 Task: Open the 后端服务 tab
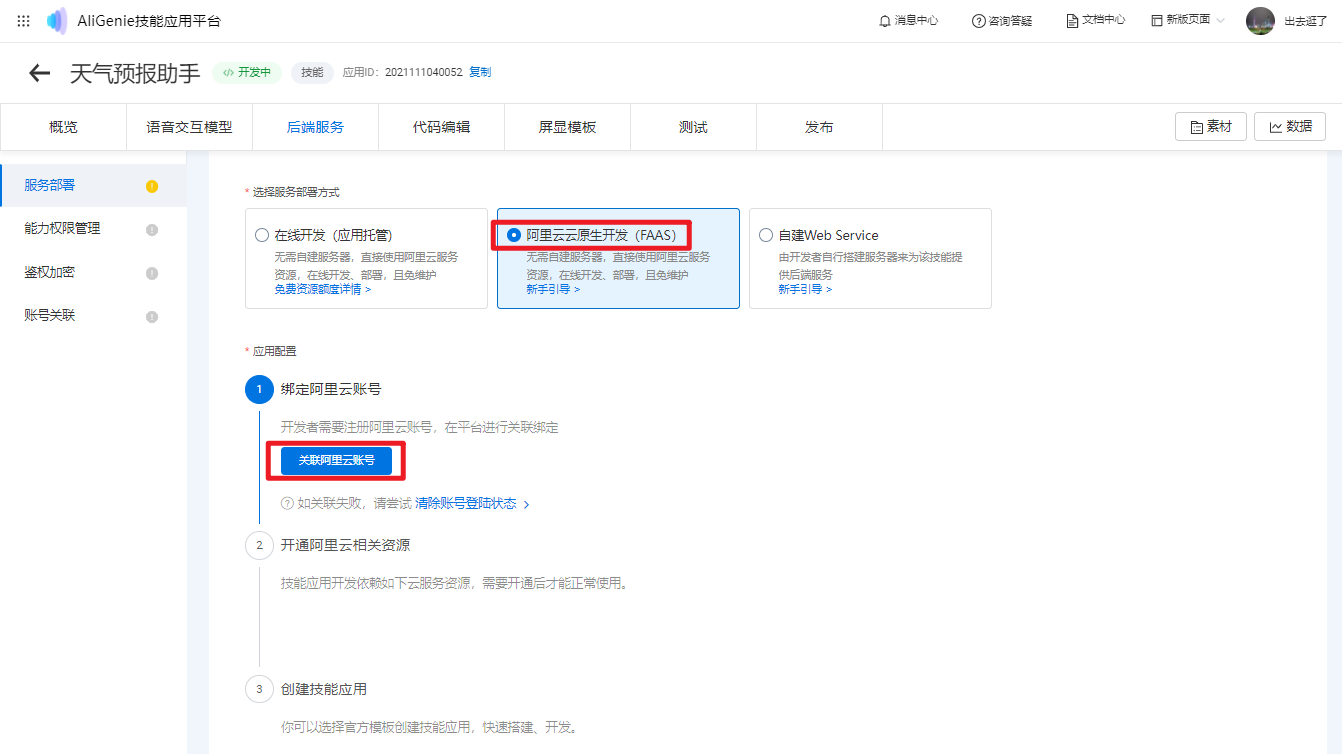[315, 127]
